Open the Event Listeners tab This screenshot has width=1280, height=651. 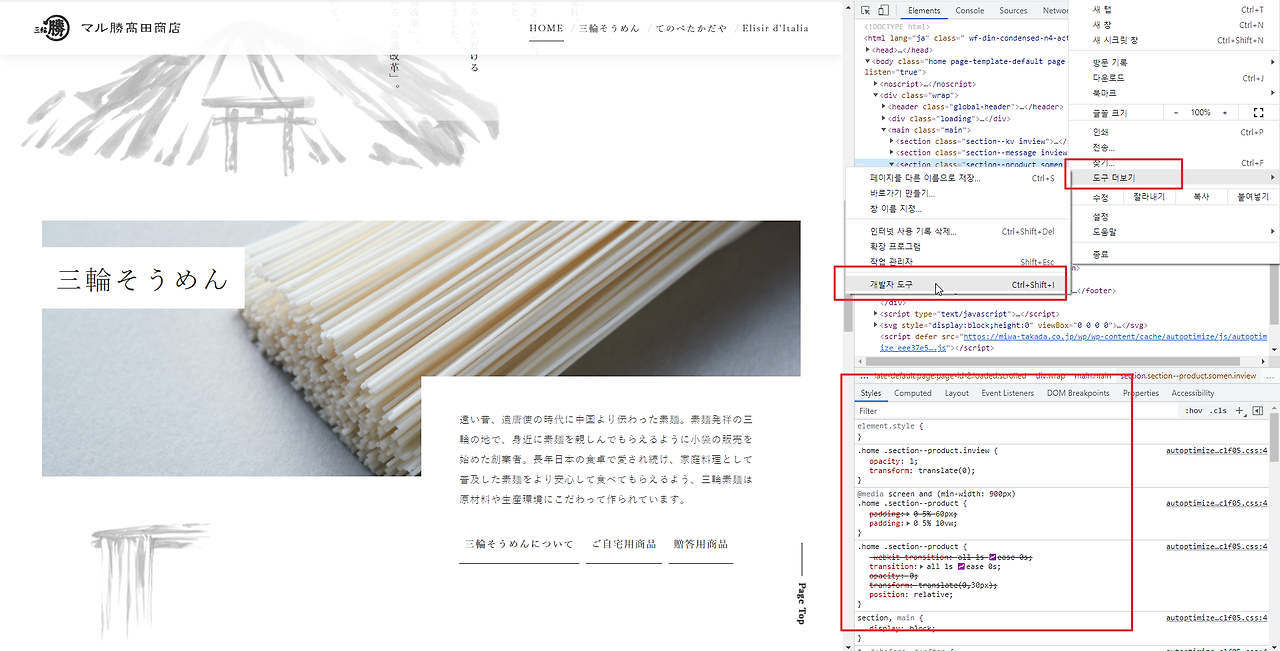click(1008, 393)
